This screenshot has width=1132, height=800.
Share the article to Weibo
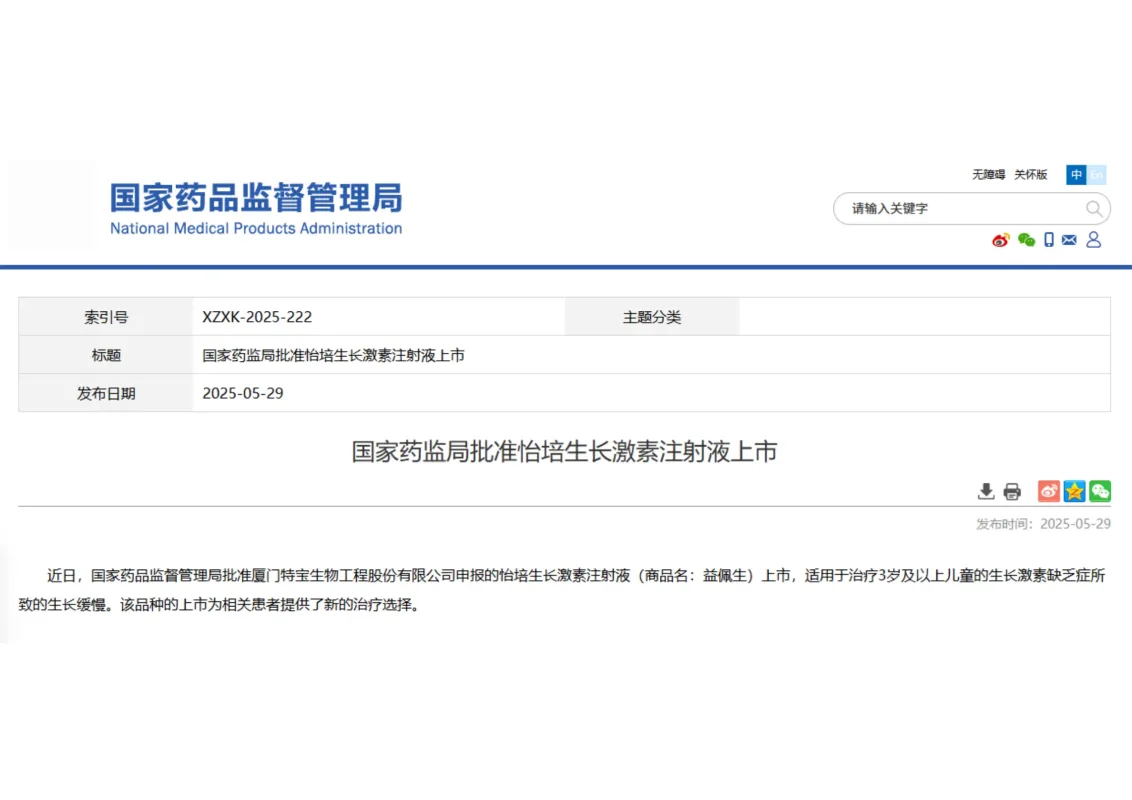point(1048,491)
